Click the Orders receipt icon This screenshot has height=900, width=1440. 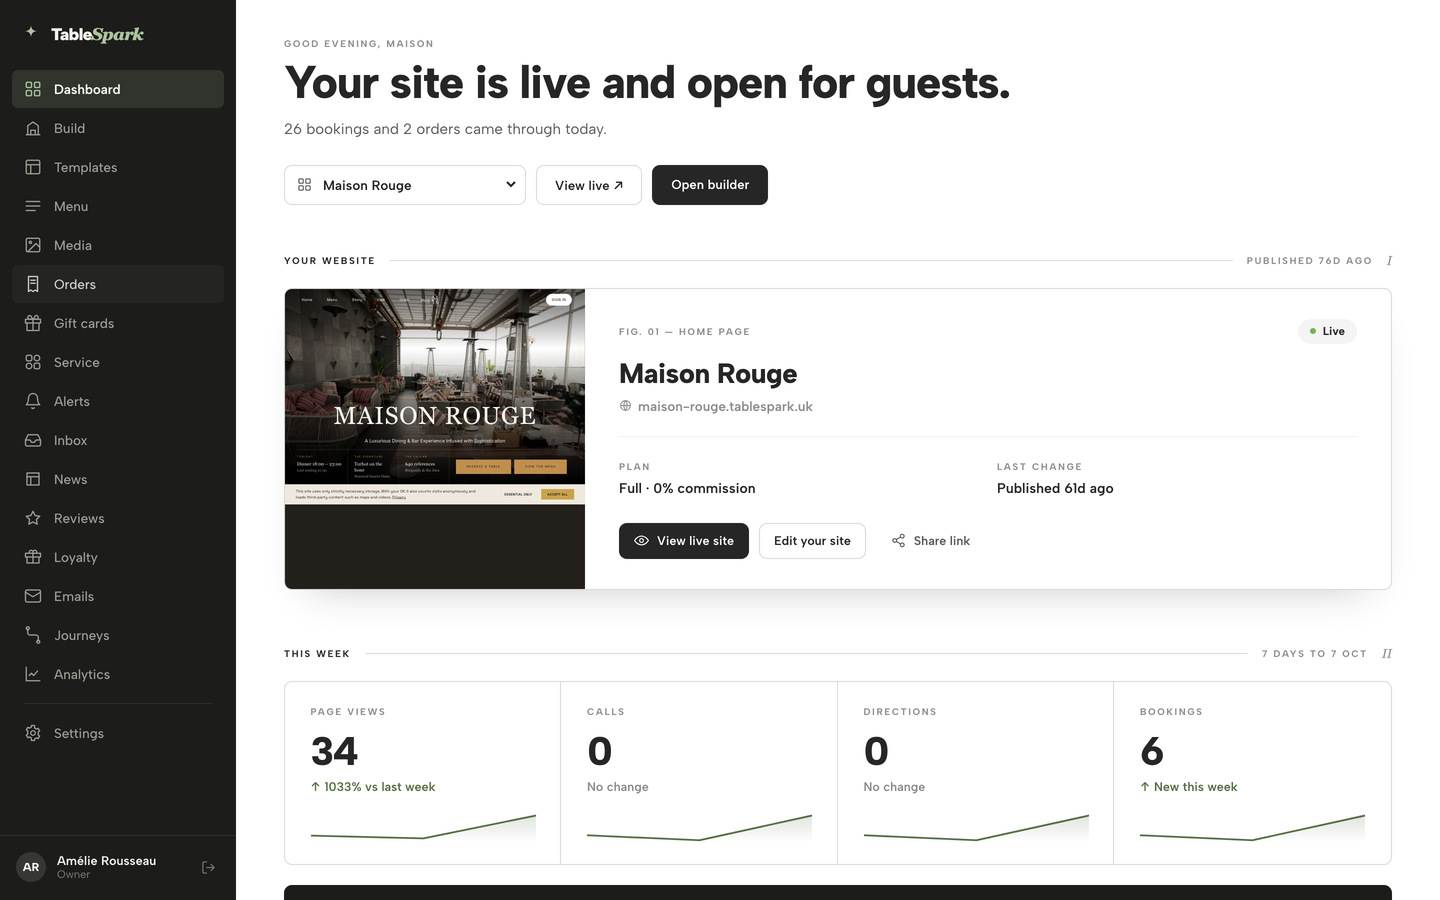(33, 284)
